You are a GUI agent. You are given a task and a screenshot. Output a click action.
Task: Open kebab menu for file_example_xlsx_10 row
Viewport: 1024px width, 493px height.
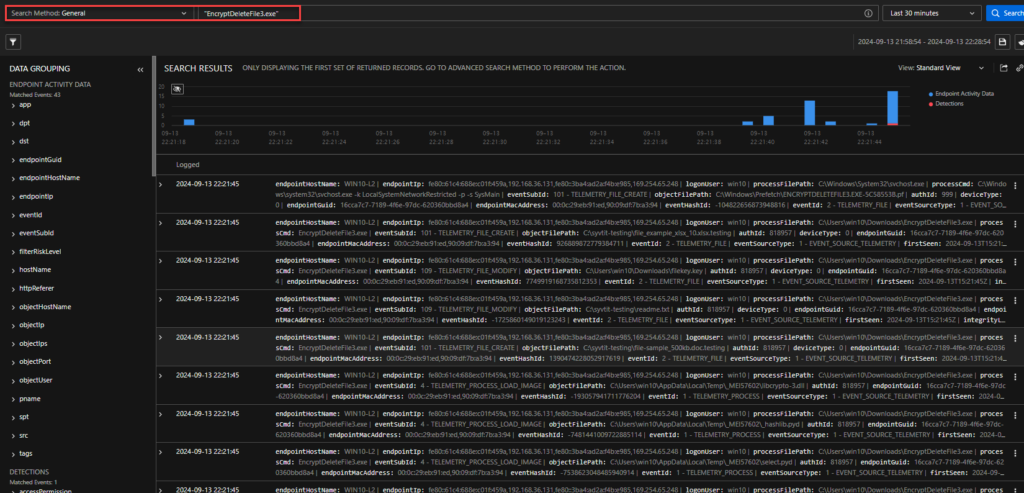point(1014,223)
